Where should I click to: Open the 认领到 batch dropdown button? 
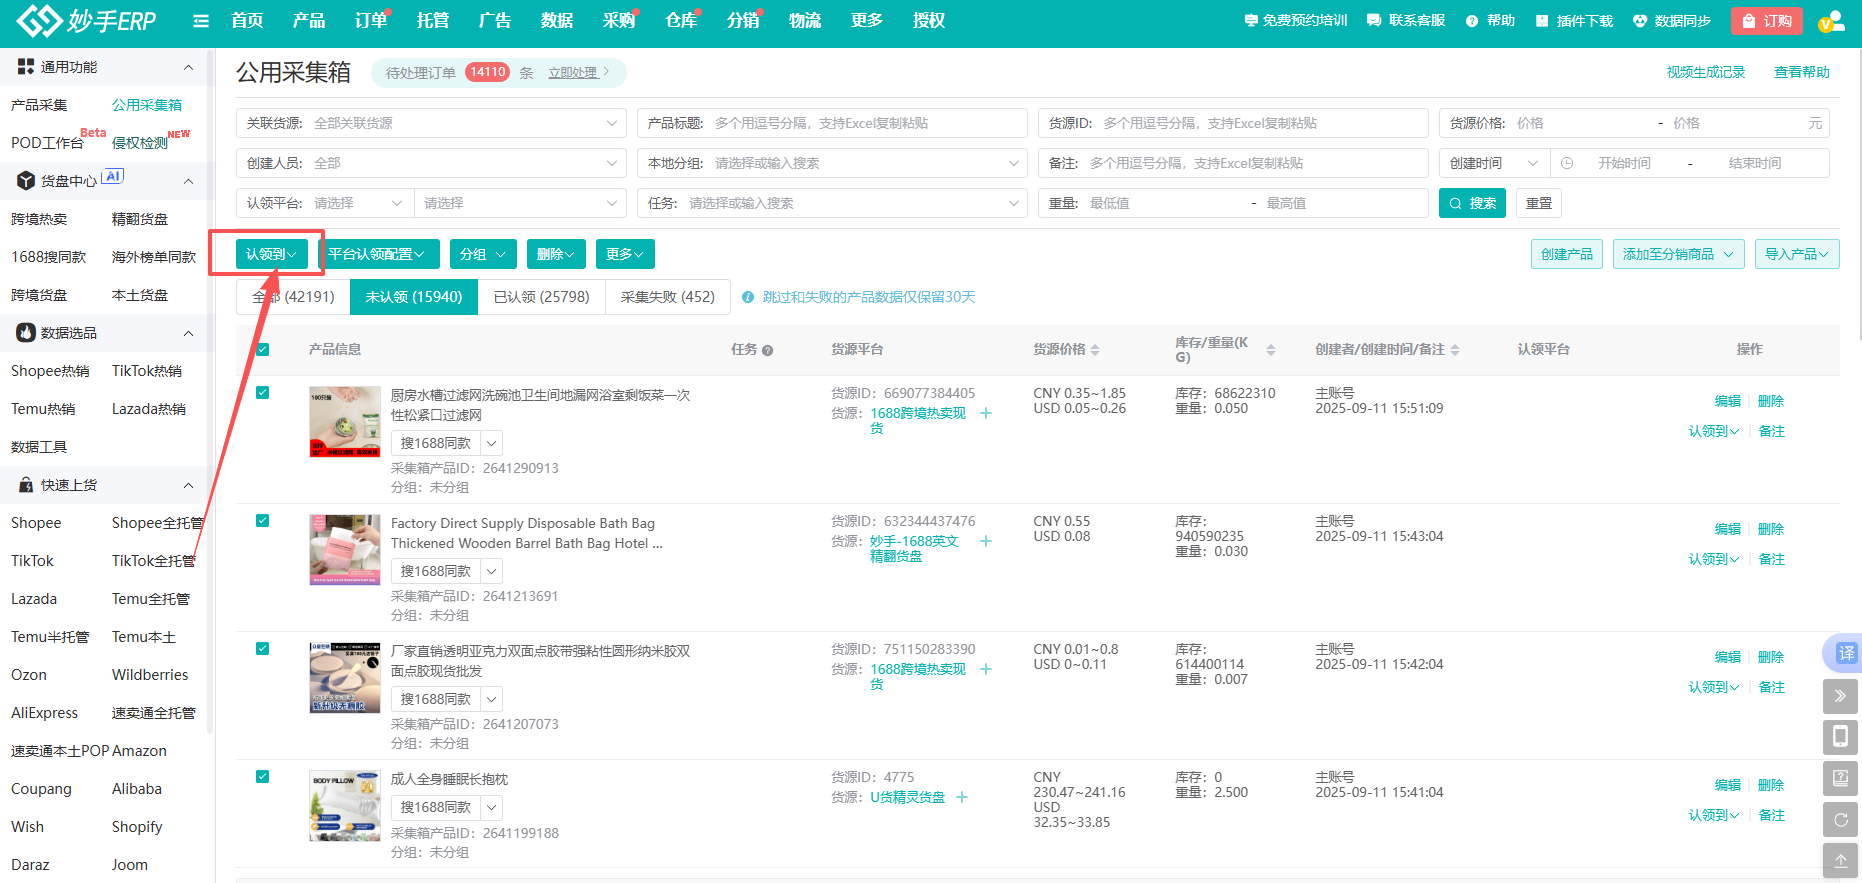(271, 254)
